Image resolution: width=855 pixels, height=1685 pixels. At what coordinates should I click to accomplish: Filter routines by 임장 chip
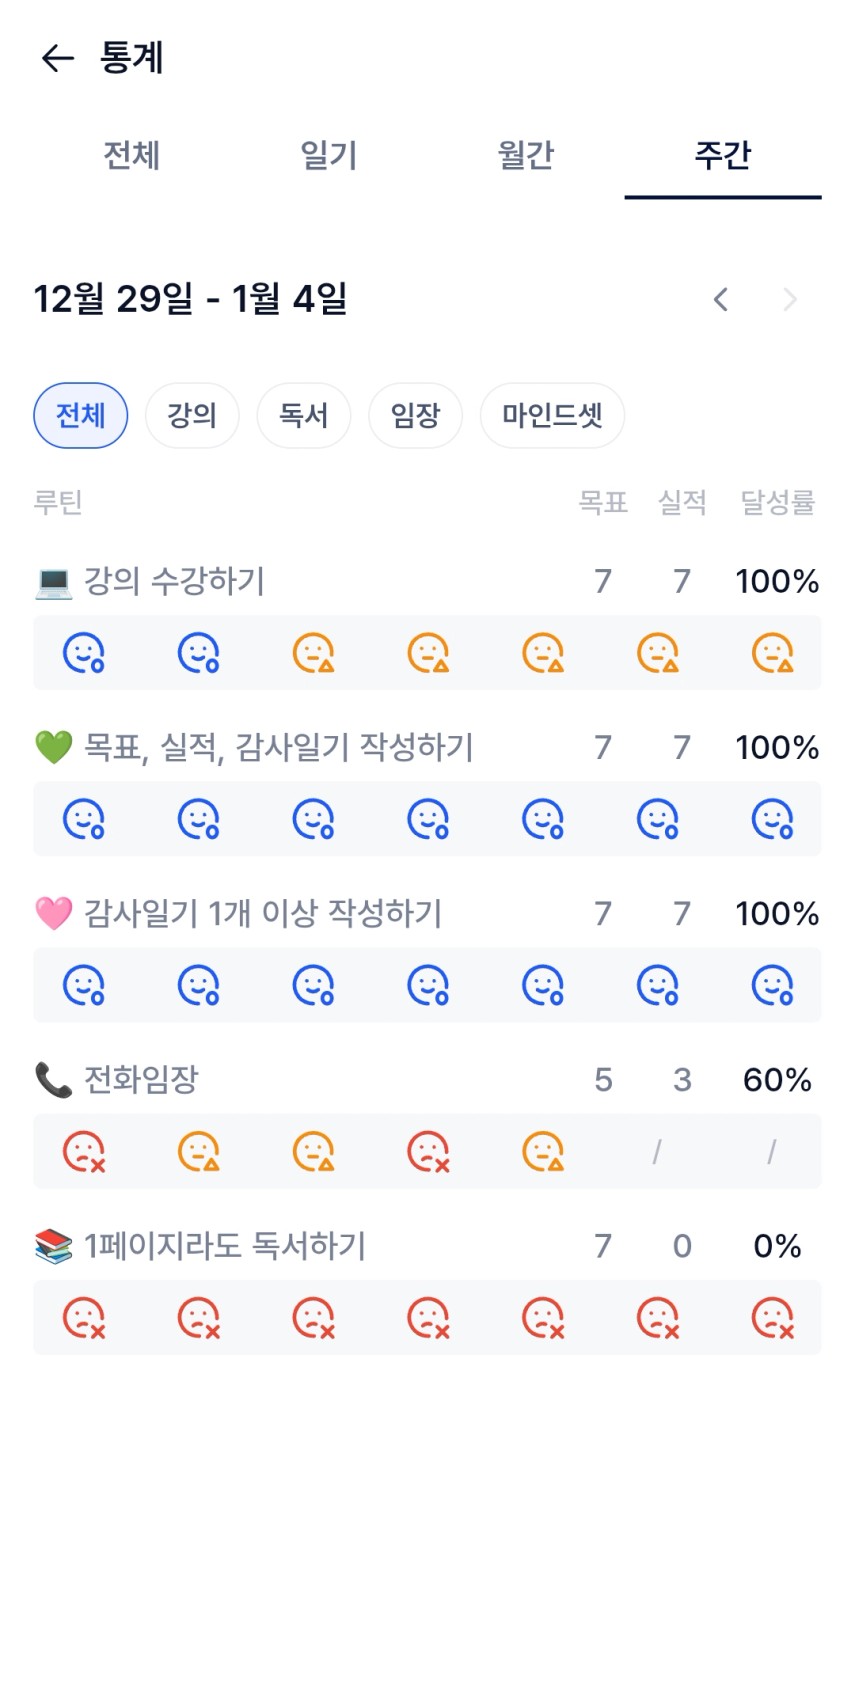415,415
